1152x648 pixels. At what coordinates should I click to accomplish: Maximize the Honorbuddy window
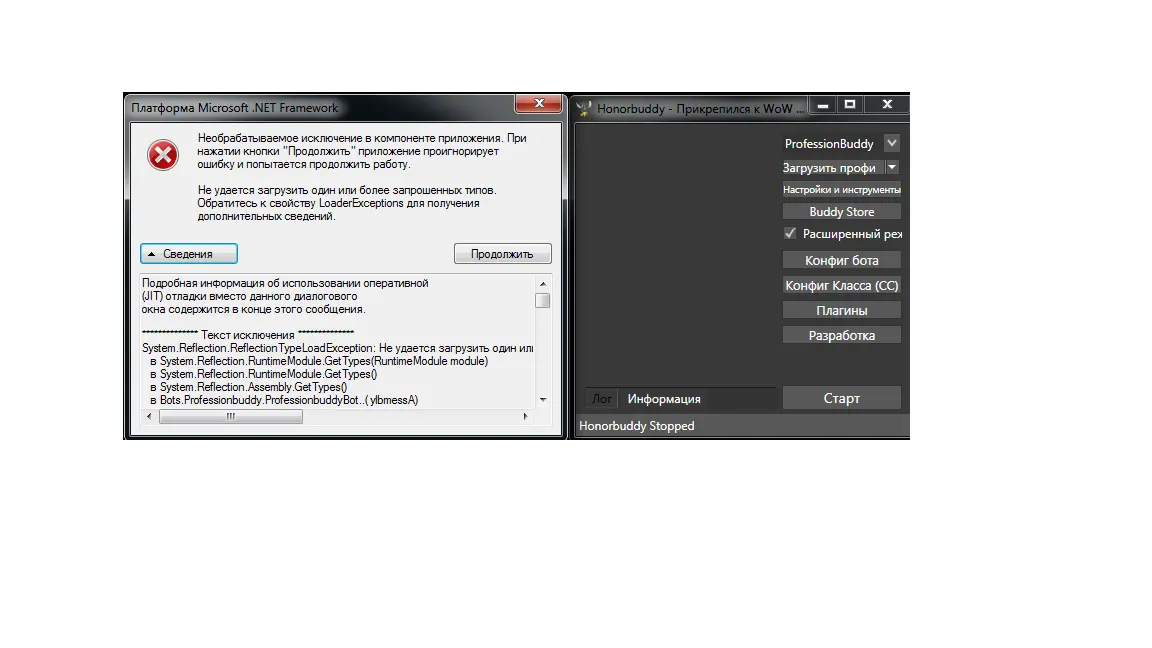[850, 105]
